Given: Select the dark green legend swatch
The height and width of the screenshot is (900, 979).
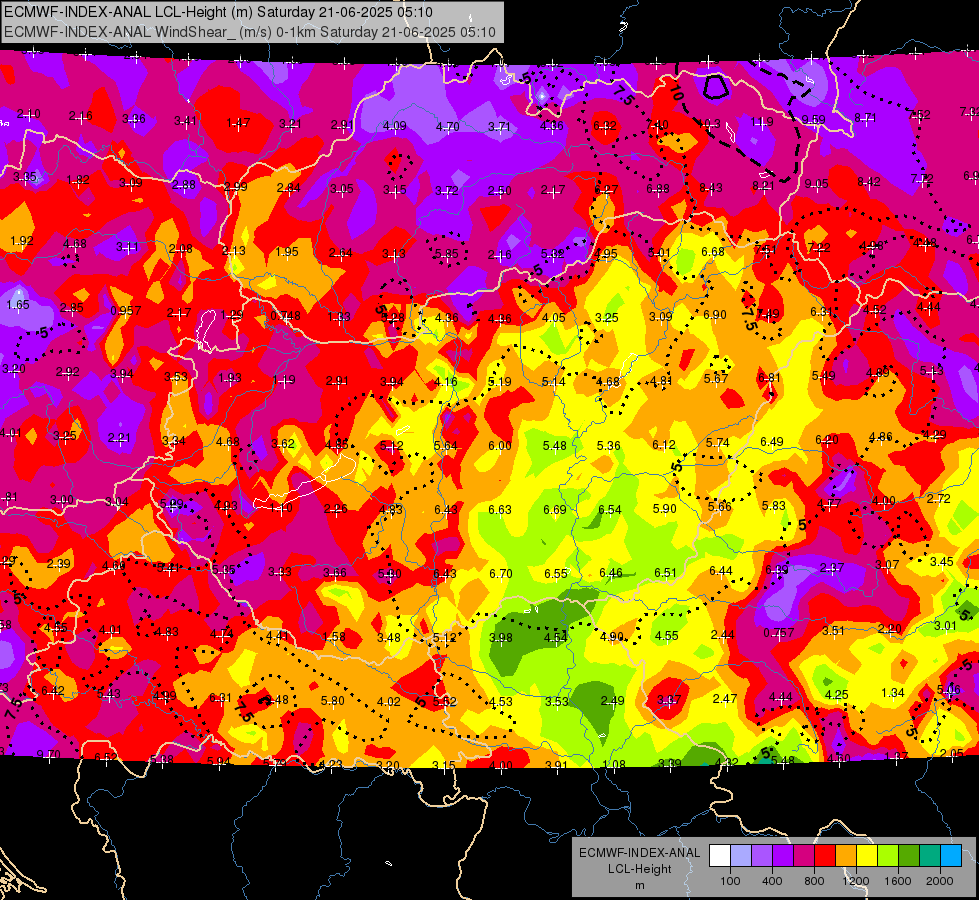Looking at the screenshot, I should (909, 856).
